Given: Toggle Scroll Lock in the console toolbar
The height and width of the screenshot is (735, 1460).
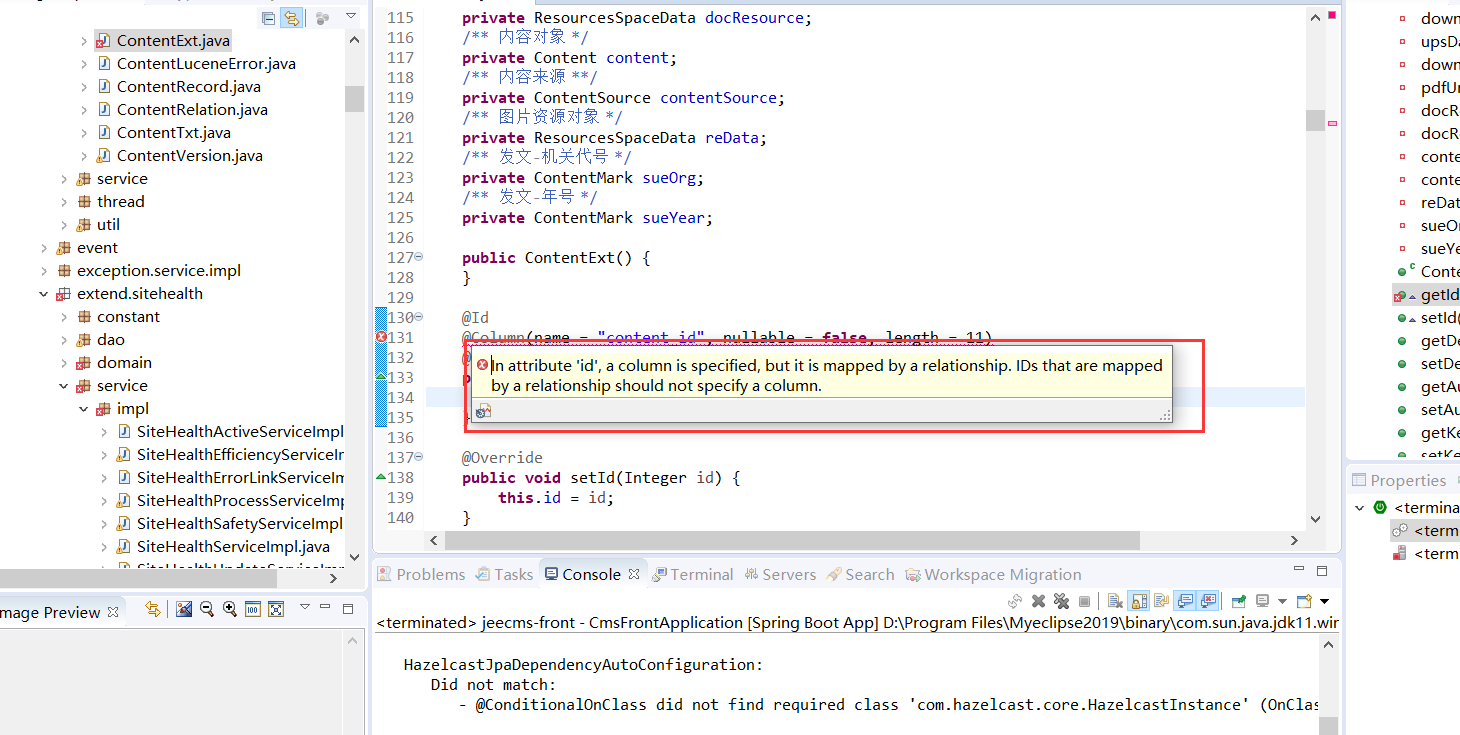Looking at the screenshot, I should pyautogui.click(x=1138, y=601).
